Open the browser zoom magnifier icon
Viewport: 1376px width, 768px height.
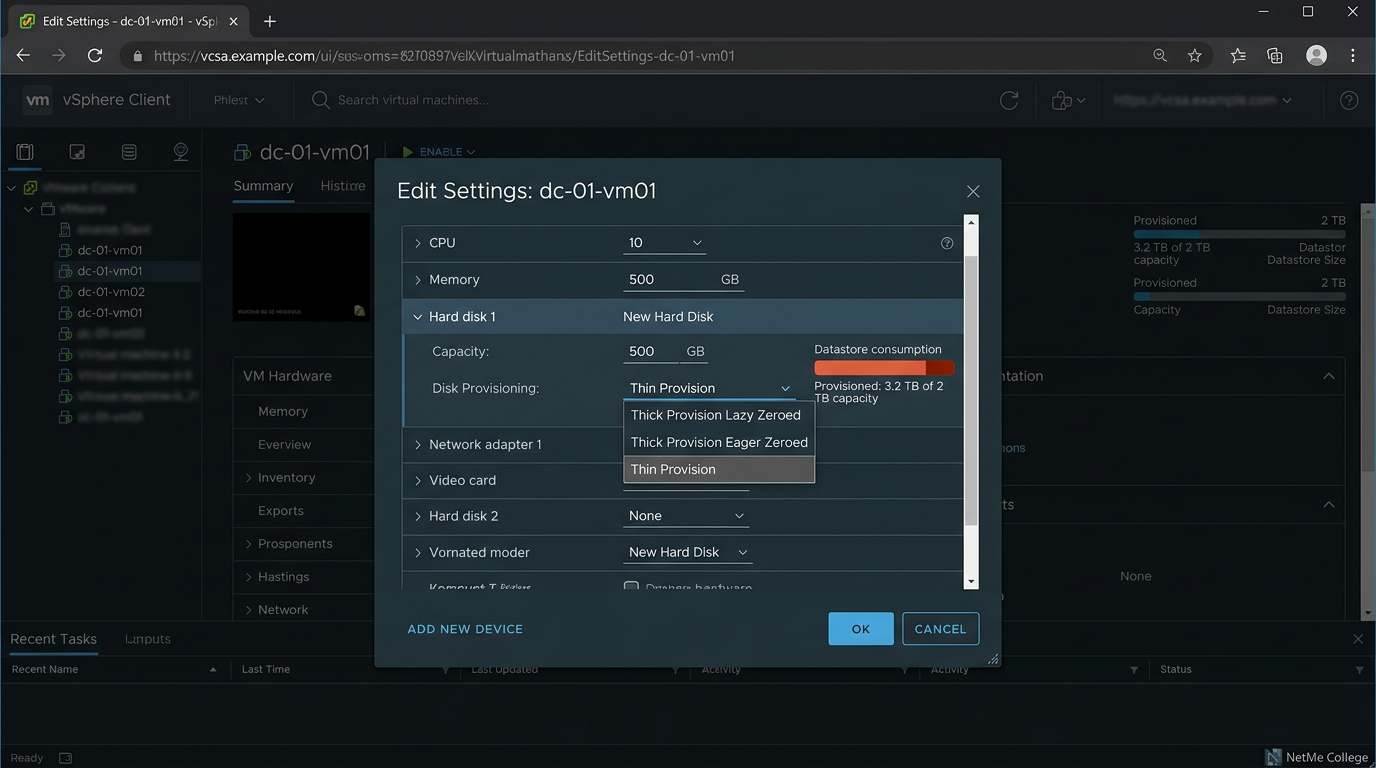pos(1160,56)
